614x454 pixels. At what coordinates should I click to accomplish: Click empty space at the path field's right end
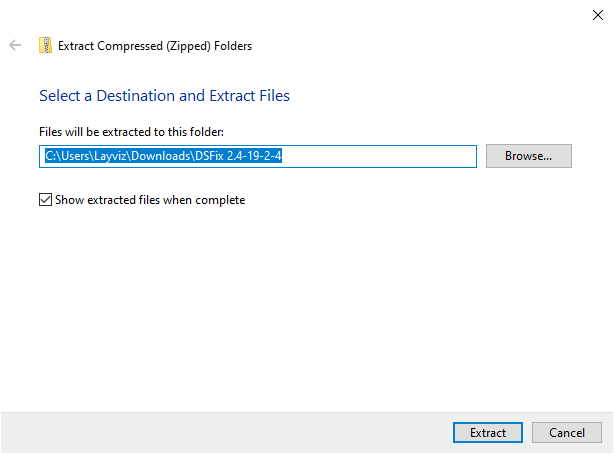[400, 156]
